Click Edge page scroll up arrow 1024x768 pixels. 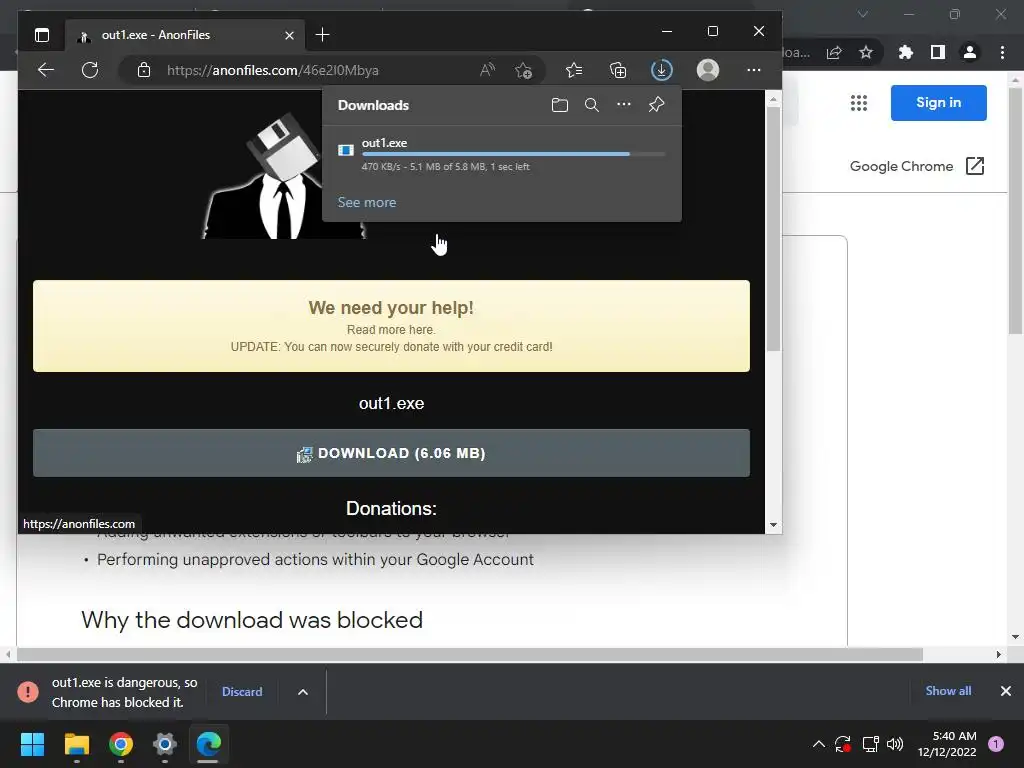(x=773, y=100)
